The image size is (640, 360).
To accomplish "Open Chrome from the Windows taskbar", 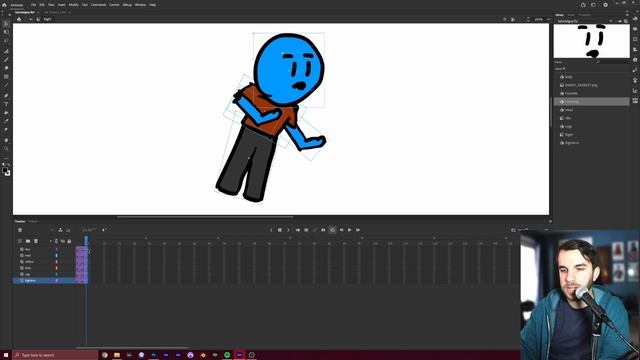I will coord(105,355).
